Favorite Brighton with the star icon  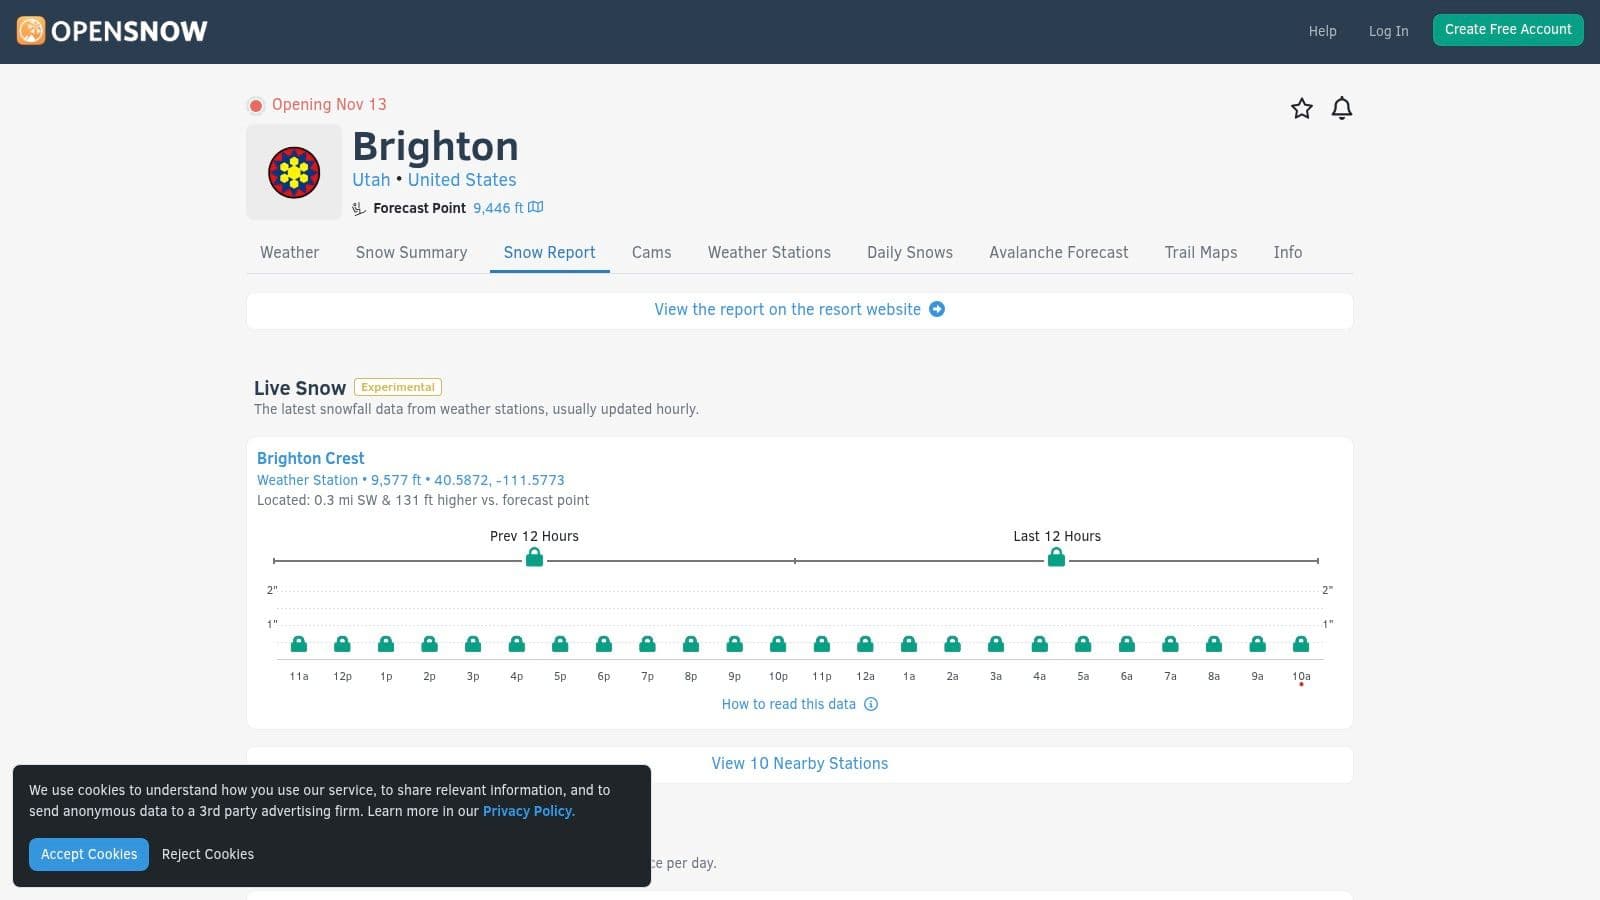[1301, 109]
